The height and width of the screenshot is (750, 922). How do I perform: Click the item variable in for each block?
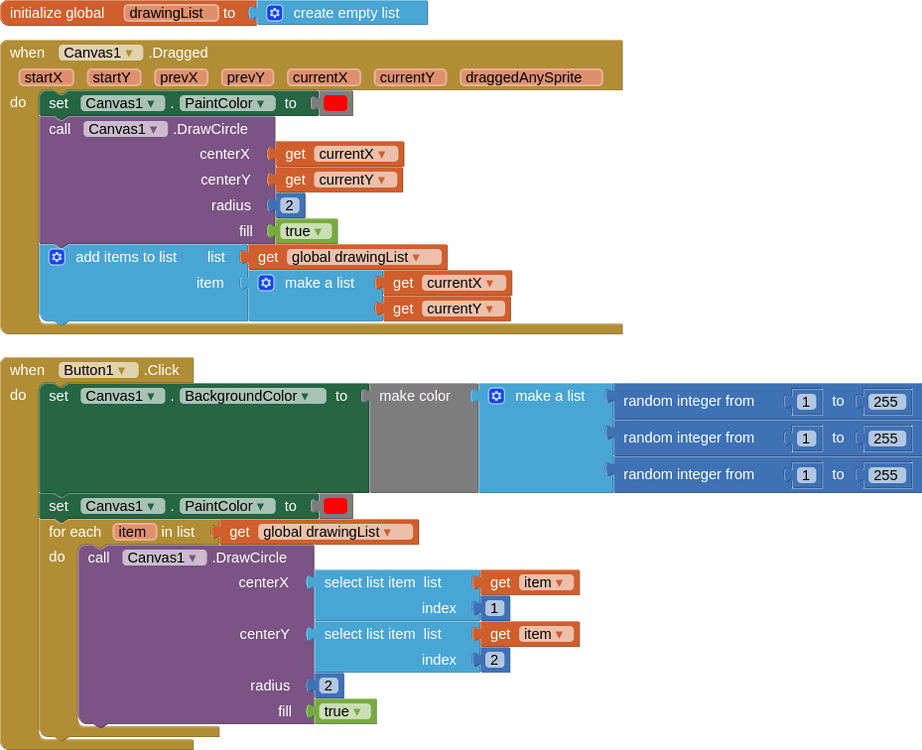pyautogui.click(x=133, y=532)
